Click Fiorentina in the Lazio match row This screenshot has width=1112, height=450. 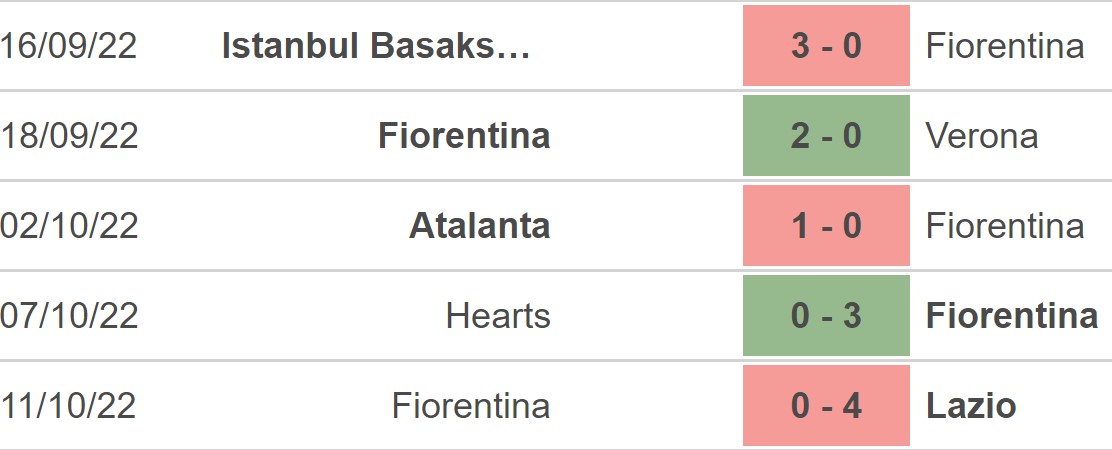coord(471,406)
